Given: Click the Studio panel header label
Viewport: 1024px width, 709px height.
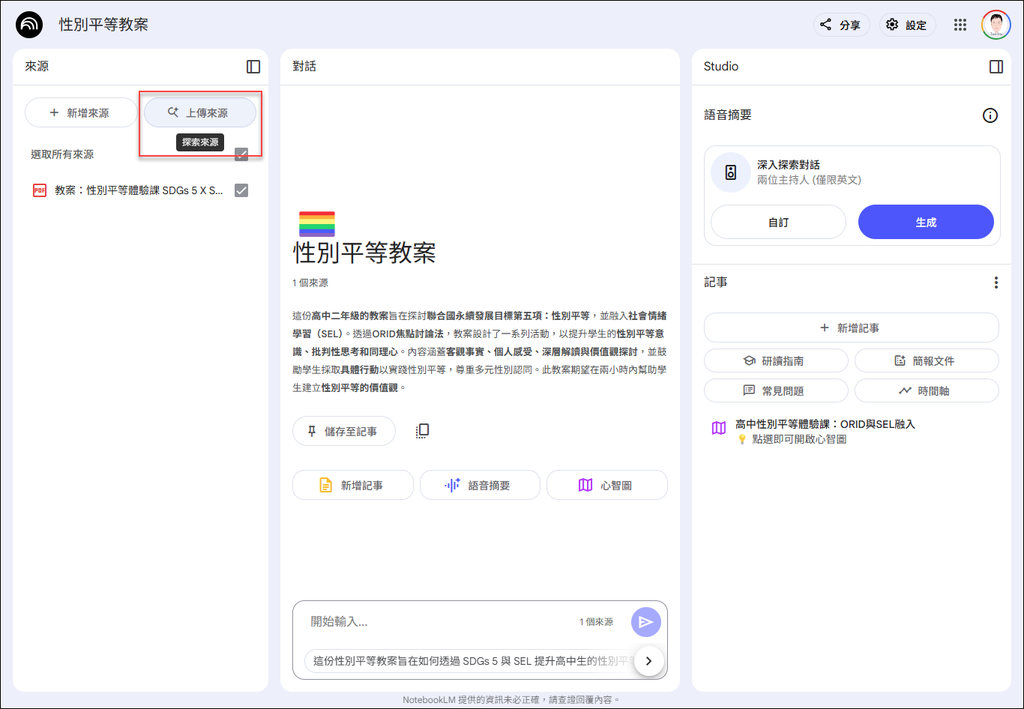Looking at the screenshot, I should (x=721, y=67).
